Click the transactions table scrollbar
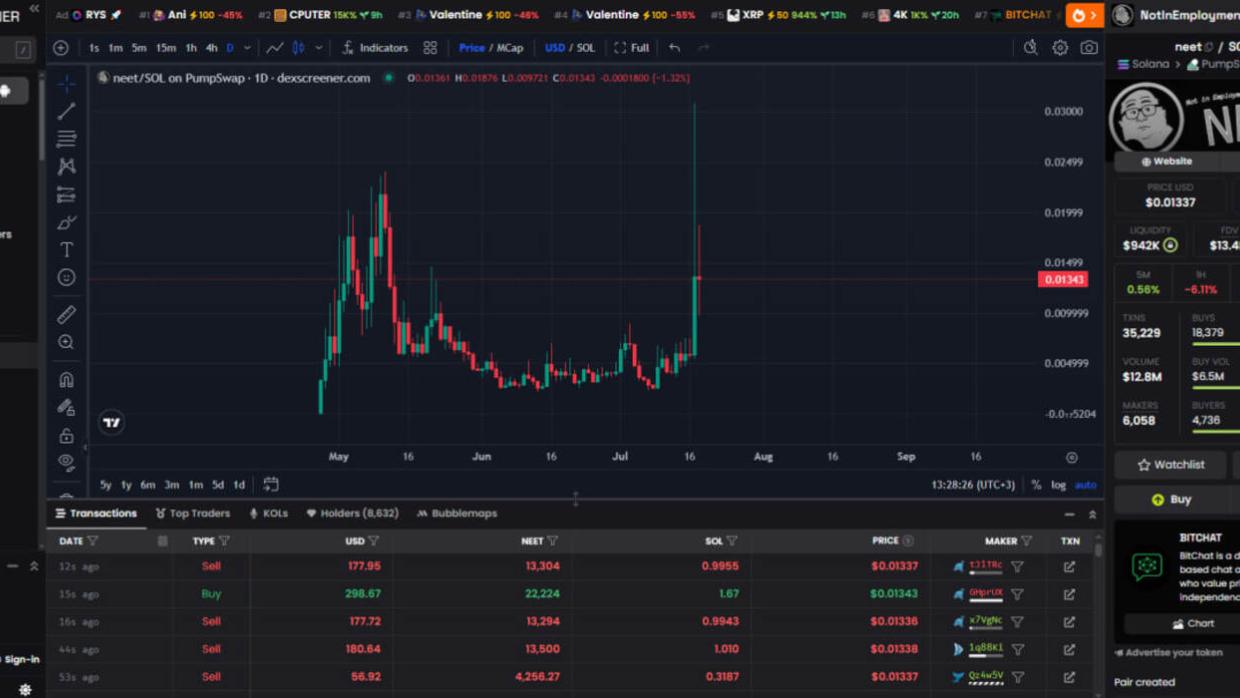This screenshot has width=1240, height=698. tap(1099, 550)
